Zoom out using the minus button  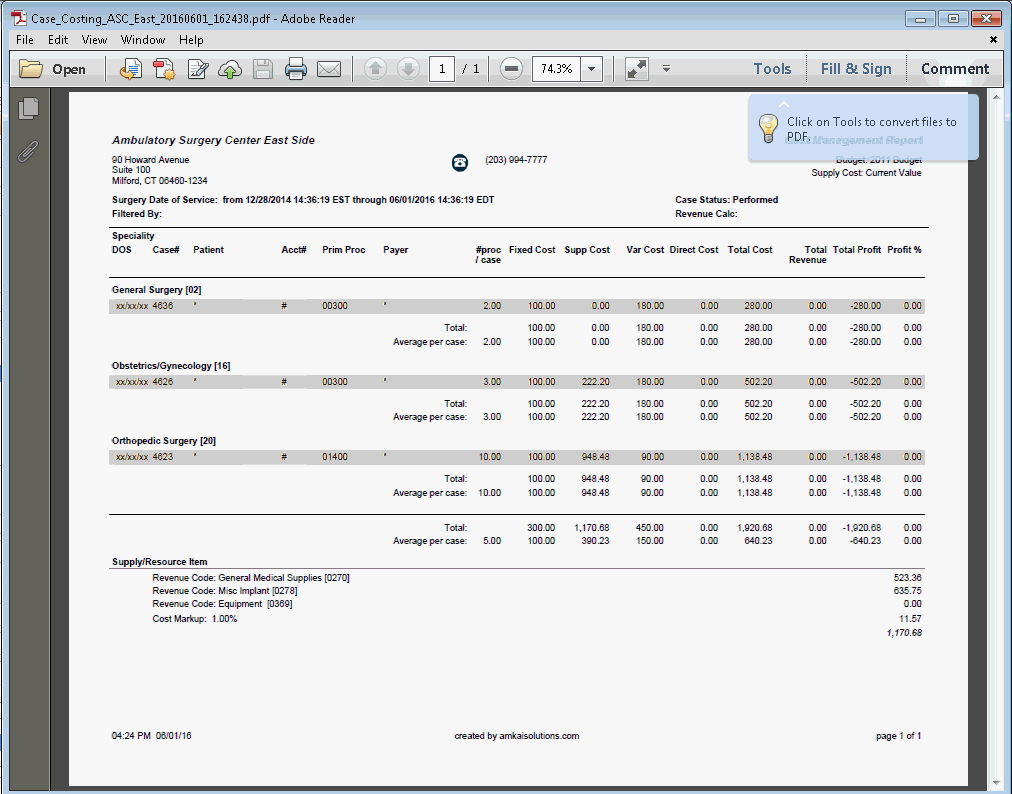[x=511, y=68]
